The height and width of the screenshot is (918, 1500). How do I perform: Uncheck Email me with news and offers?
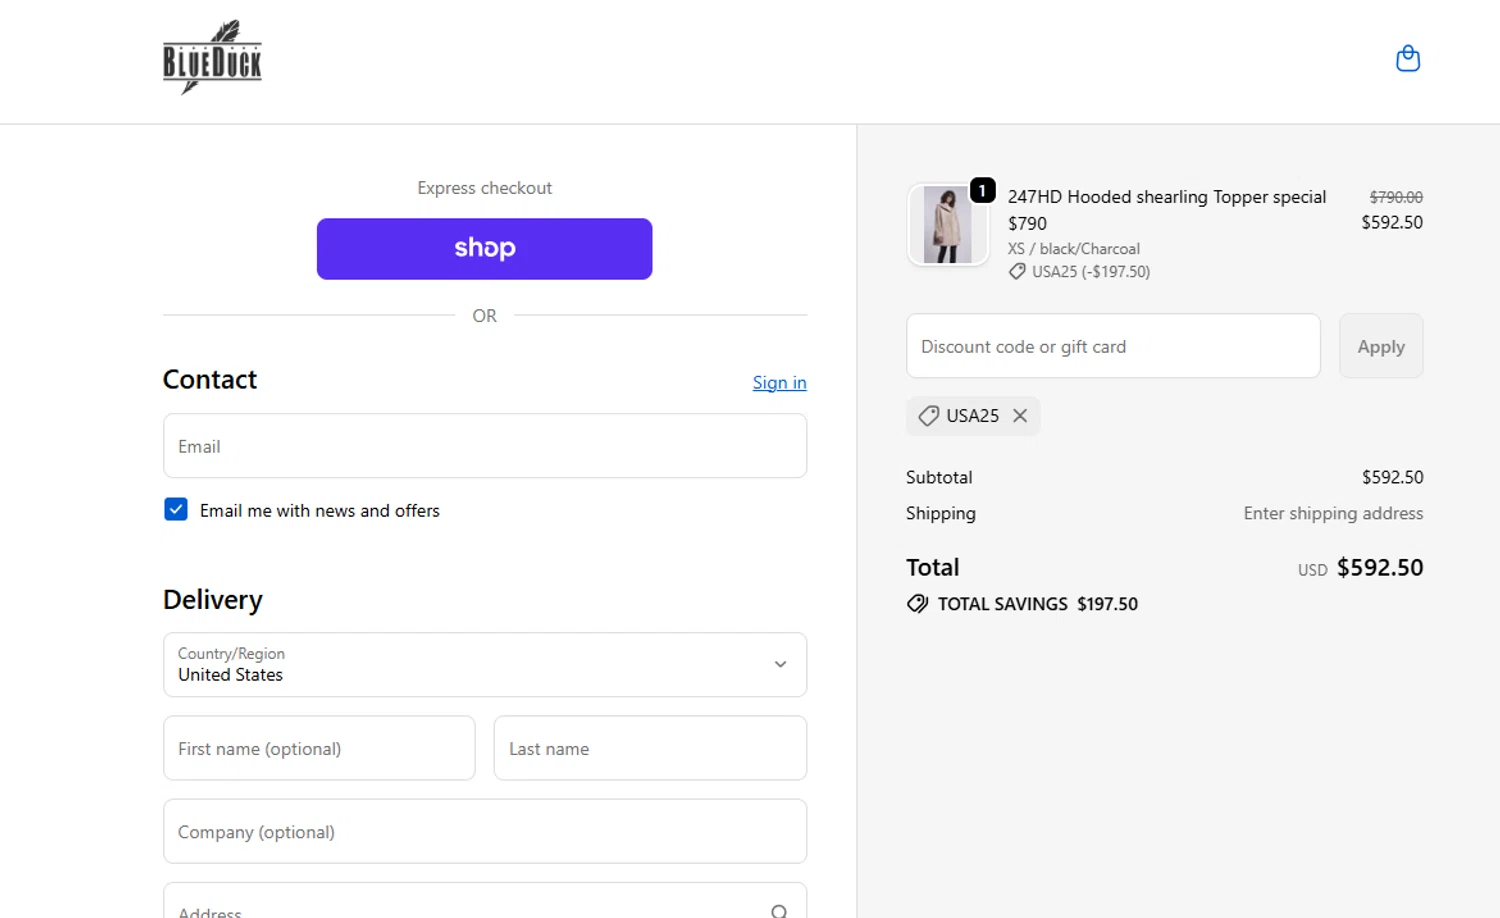click(x=176, y=510)
